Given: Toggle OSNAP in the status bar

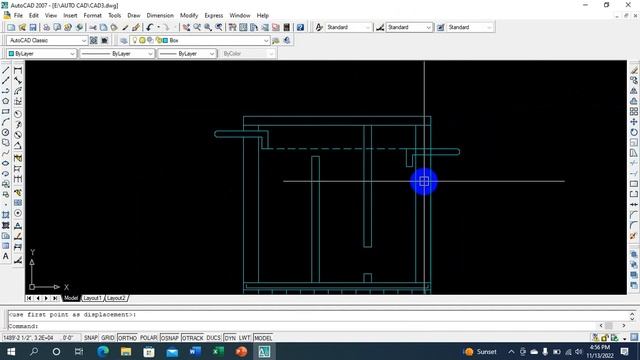Looking at the screenshot, I should [x=170, y=338].
